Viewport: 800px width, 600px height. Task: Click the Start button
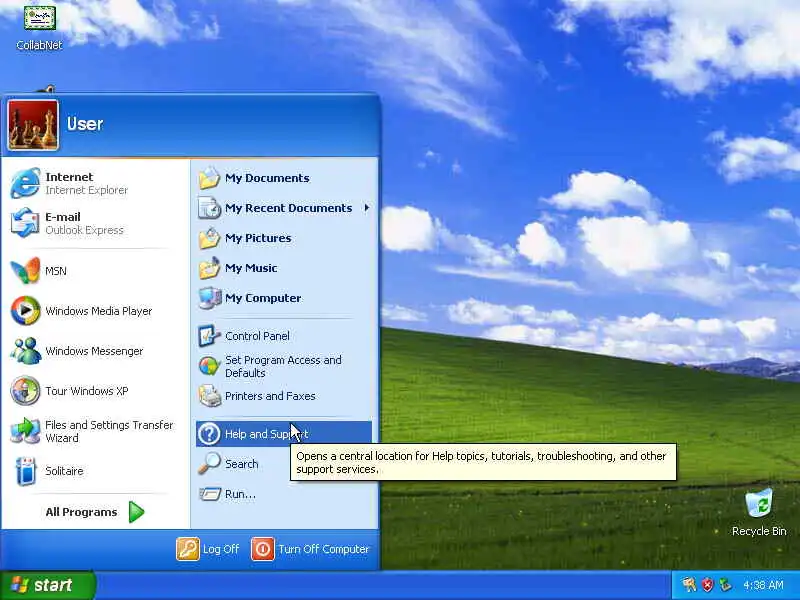[47, 585]
